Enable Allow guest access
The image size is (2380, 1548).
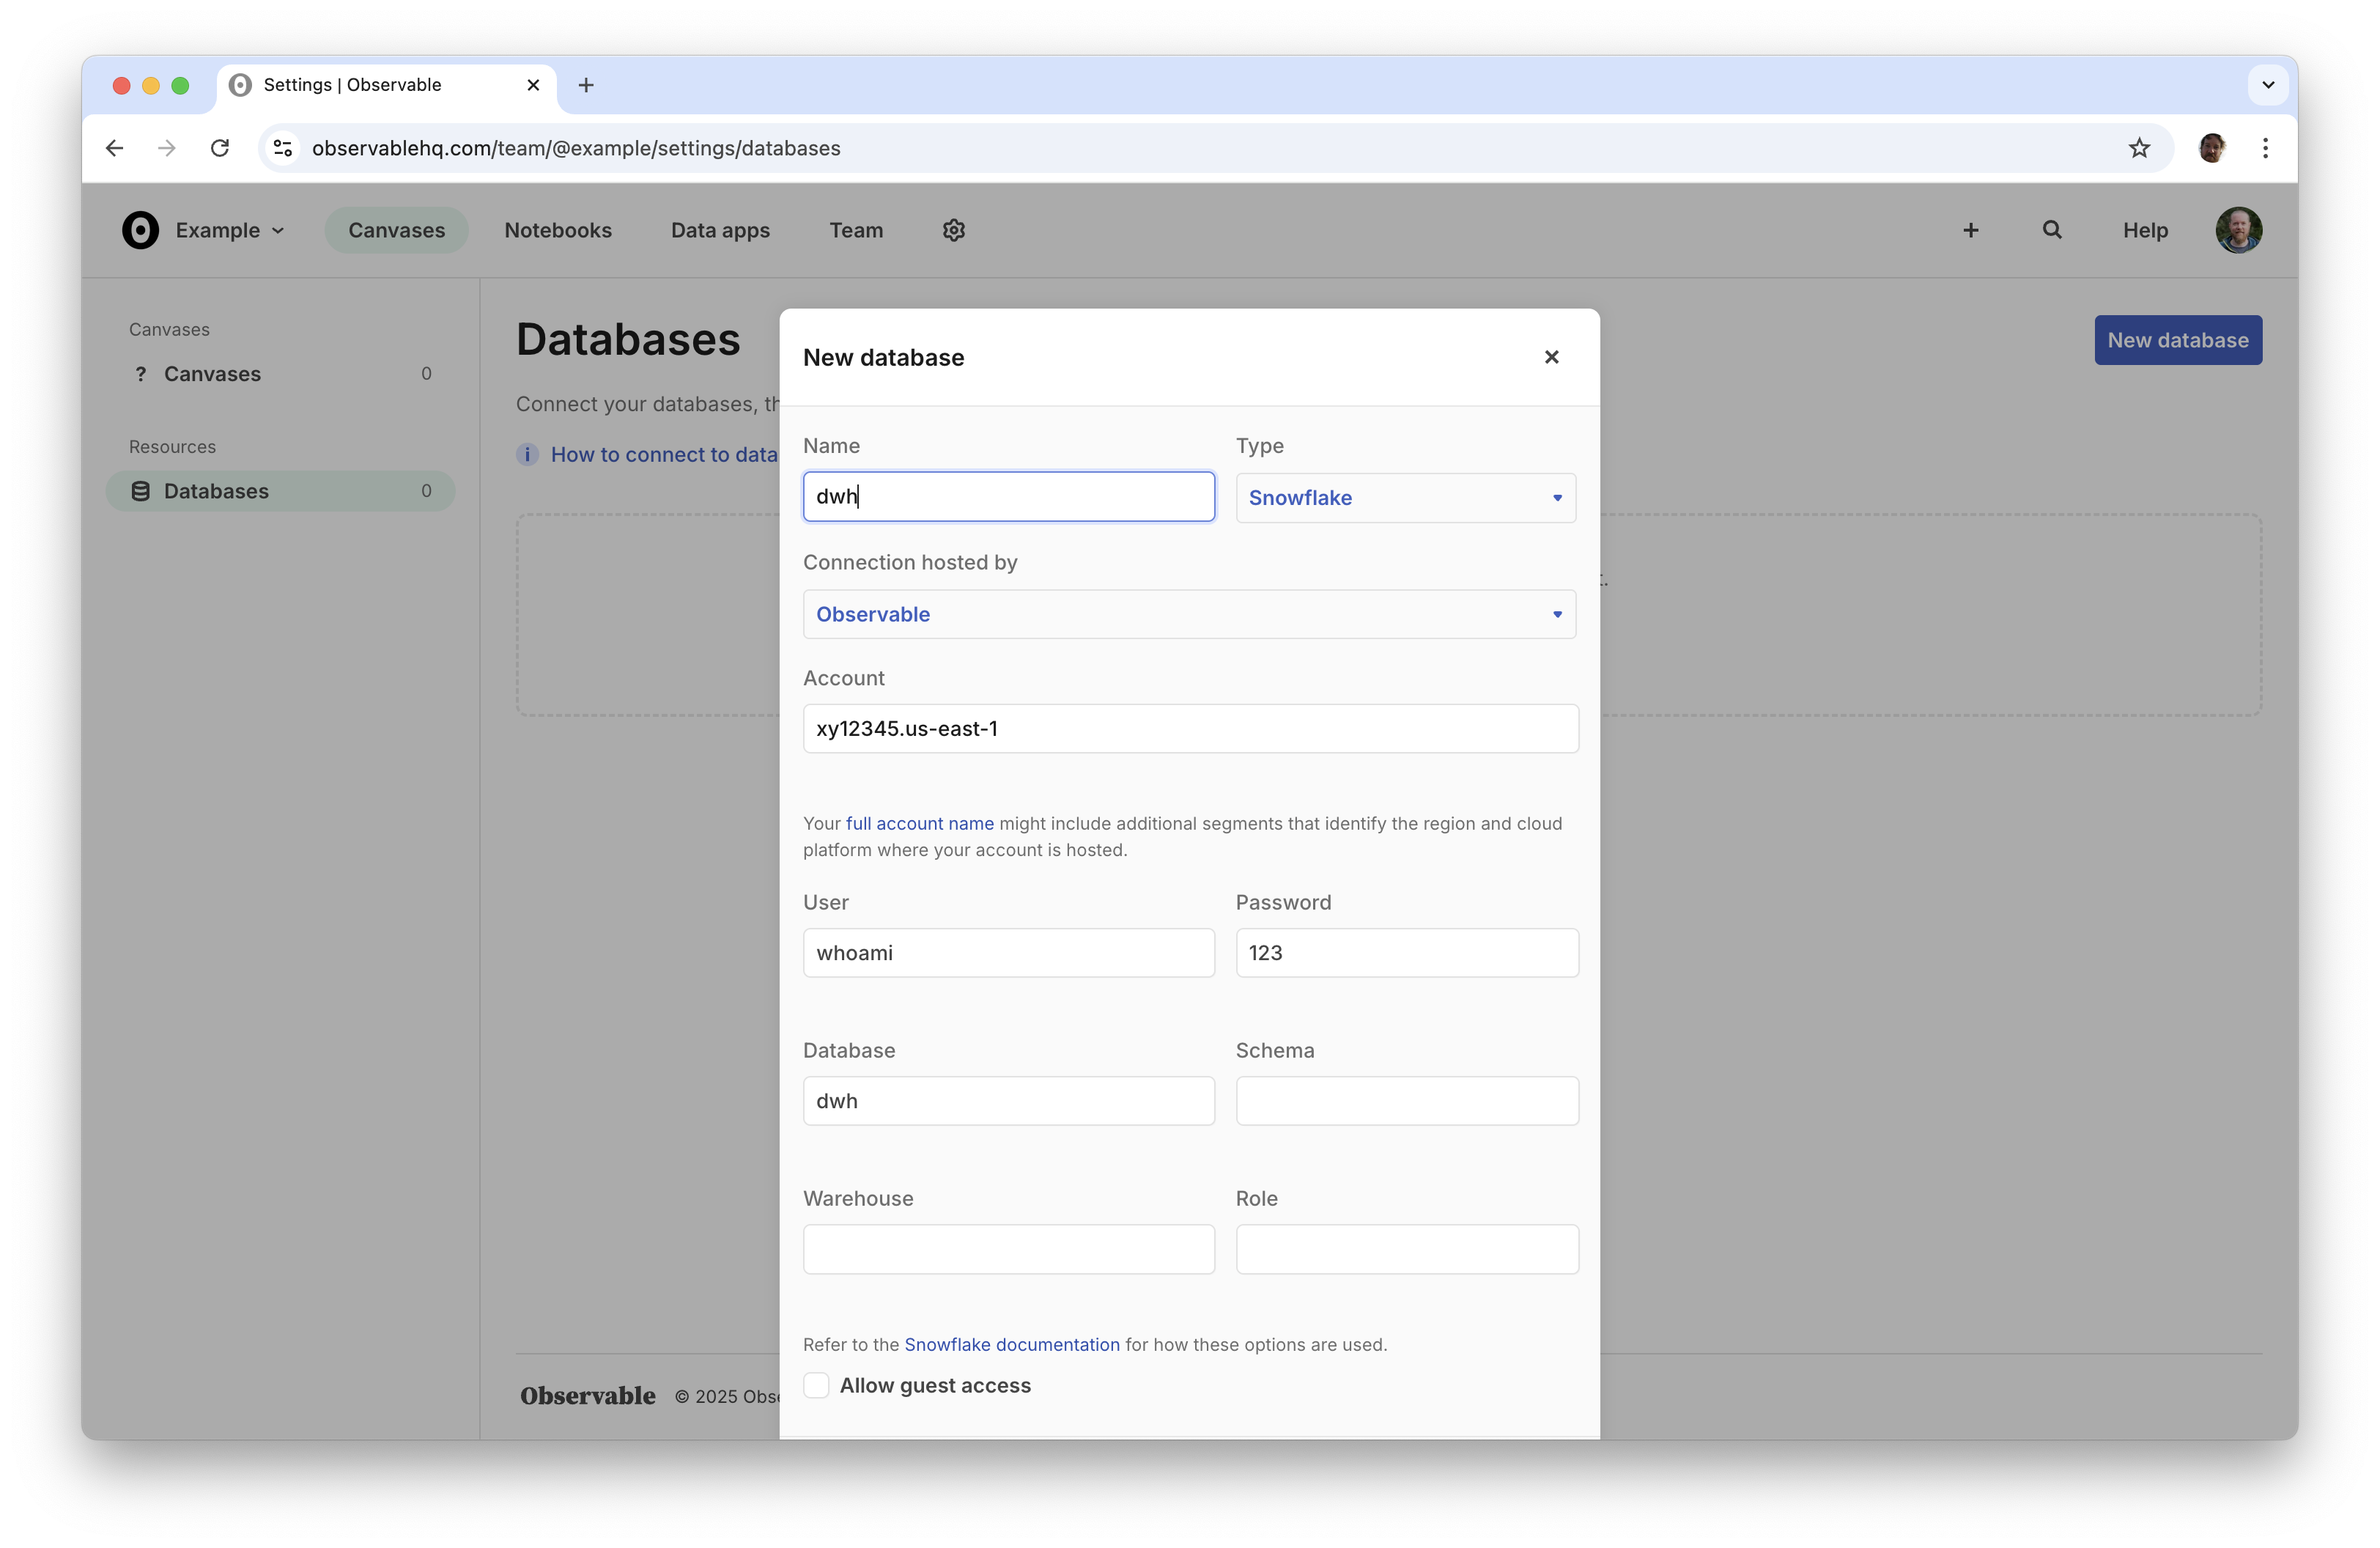point(816,1385)
